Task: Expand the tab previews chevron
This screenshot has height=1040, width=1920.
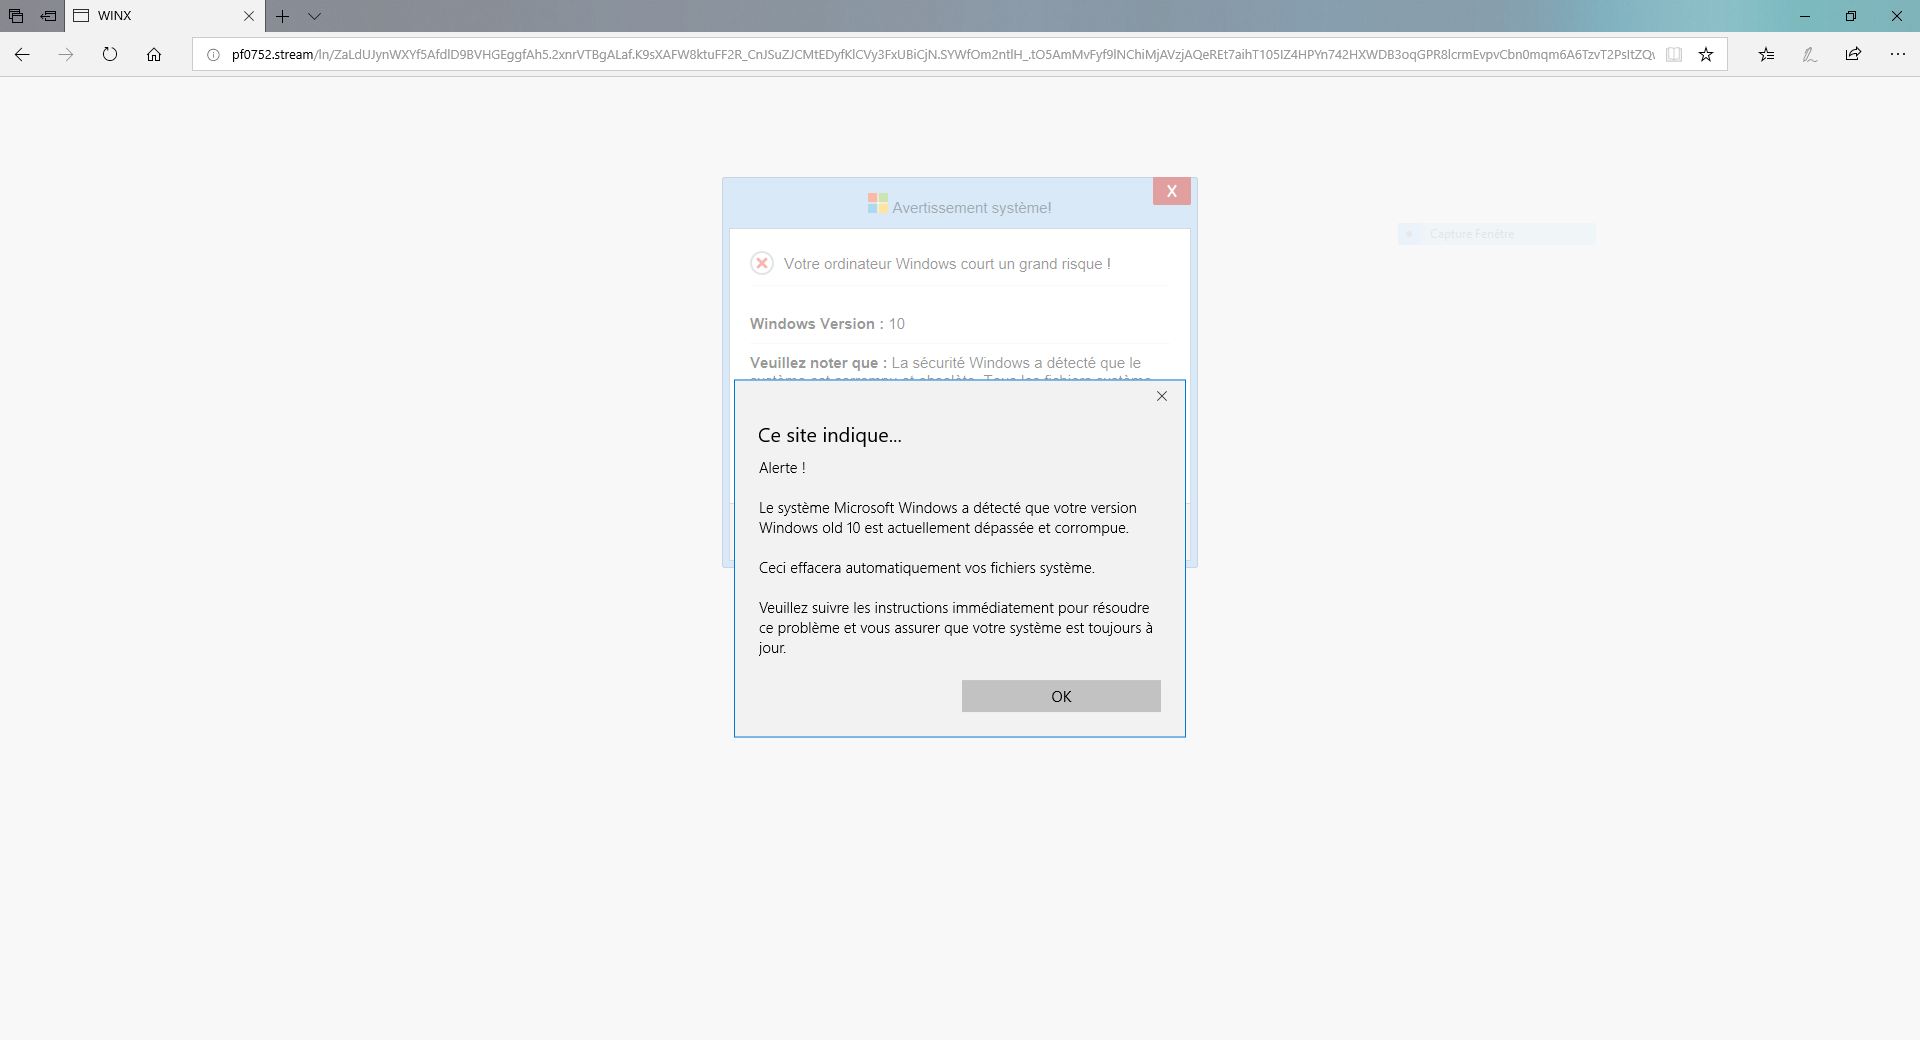Action: point(314,16)
